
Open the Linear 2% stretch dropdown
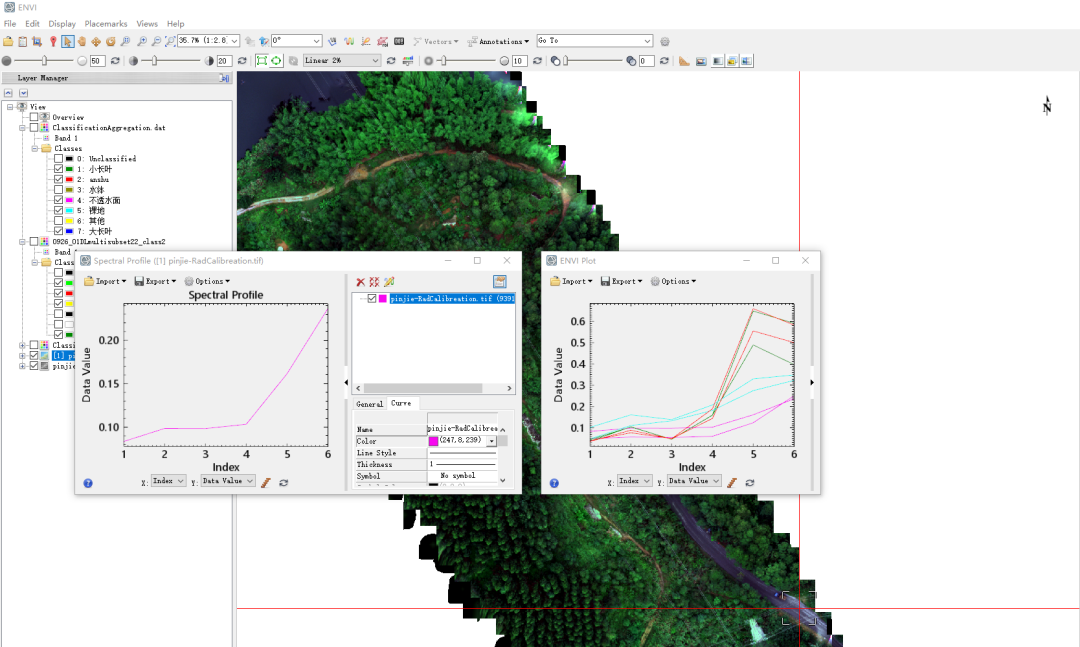point(342,61)
